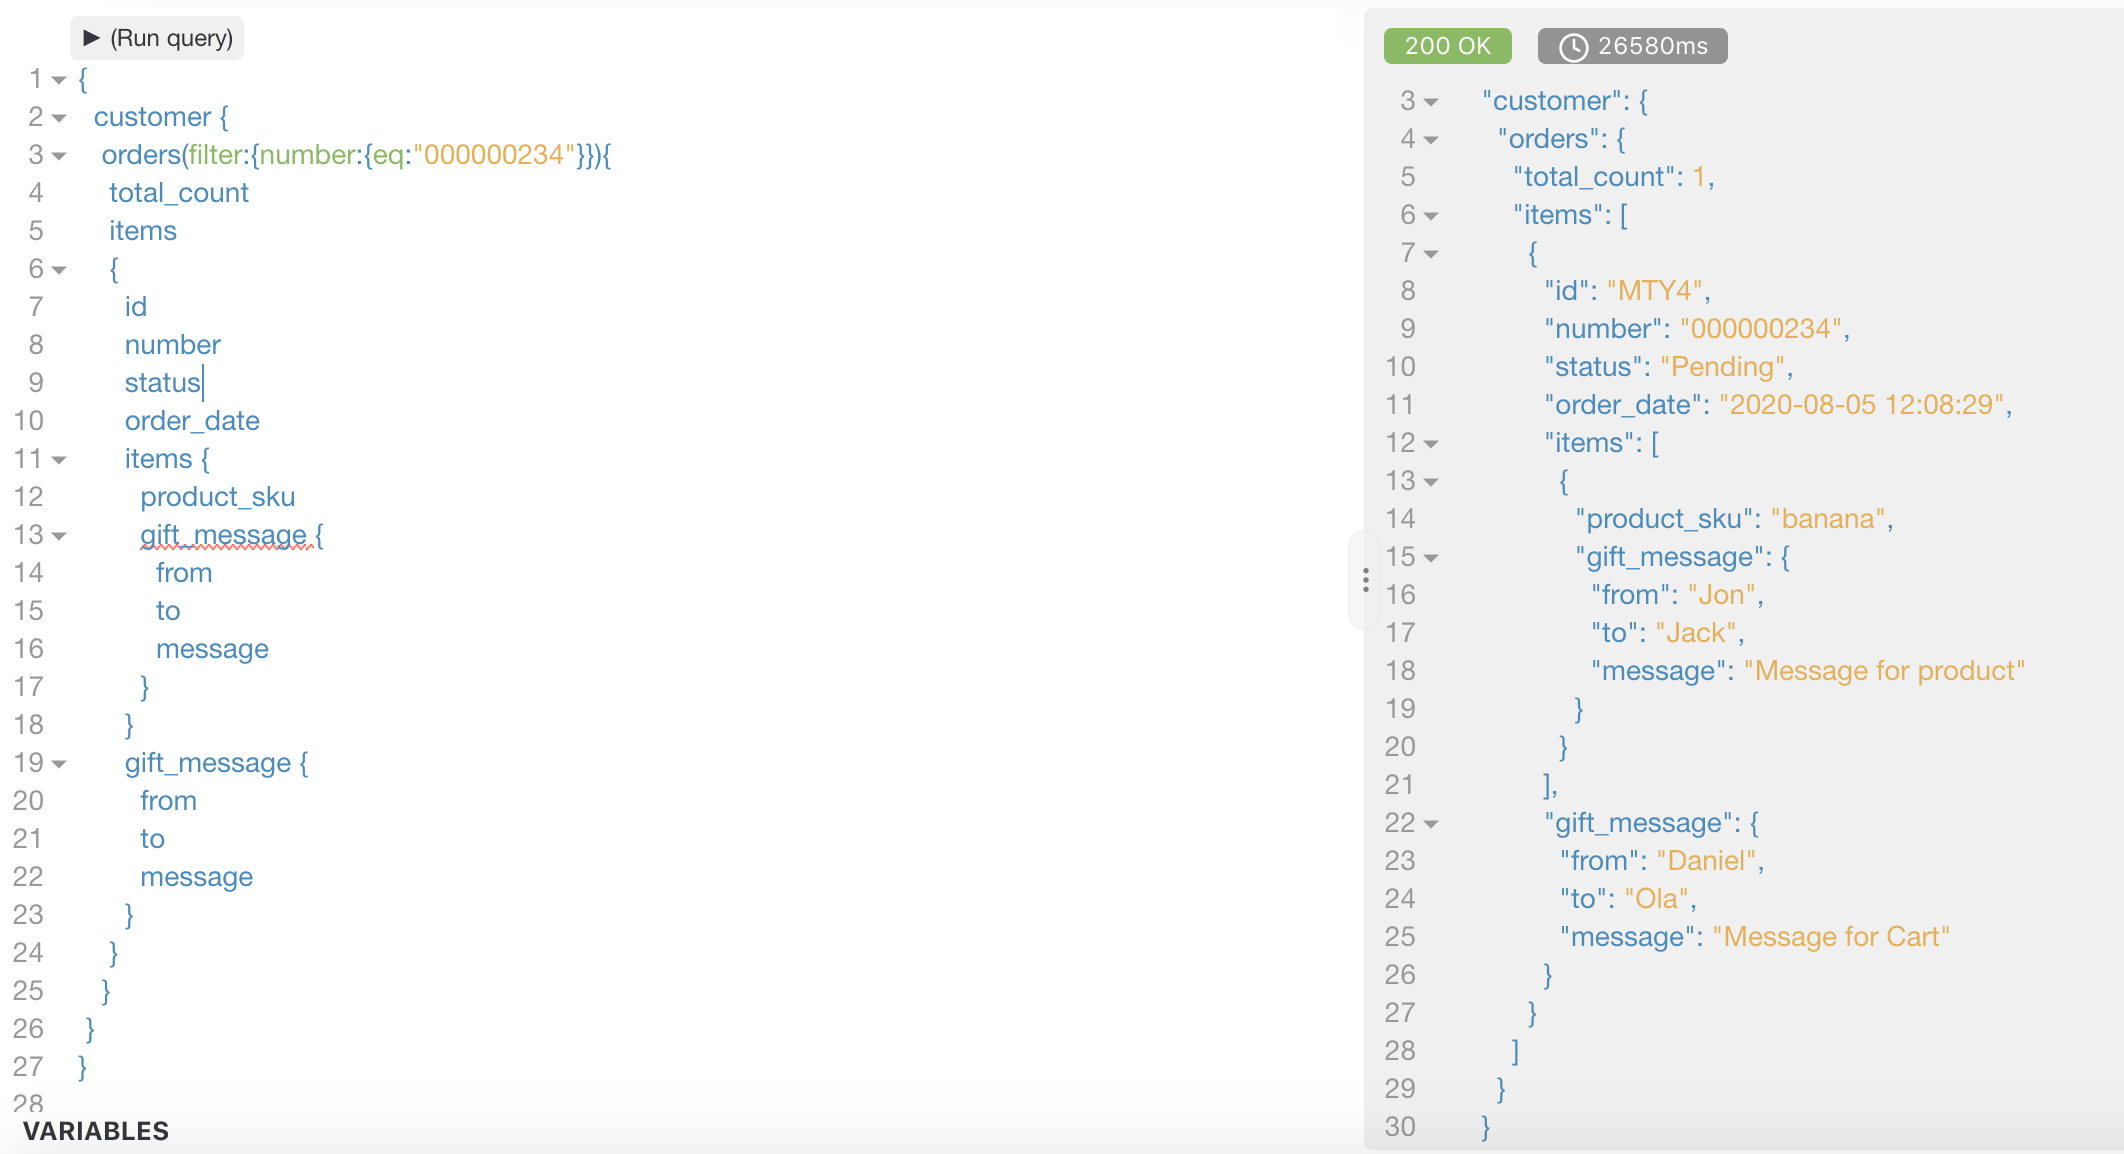Image resolution: width=2124 pixels, height=1154 pixels.
Task: Click the "MTY4" id value in response
Action: click(x=1654, y=291)
